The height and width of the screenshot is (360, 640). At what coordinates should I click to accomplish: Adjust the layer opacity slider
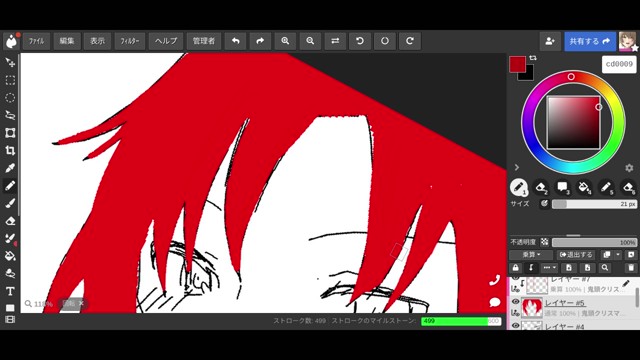(x=594, y=242)
